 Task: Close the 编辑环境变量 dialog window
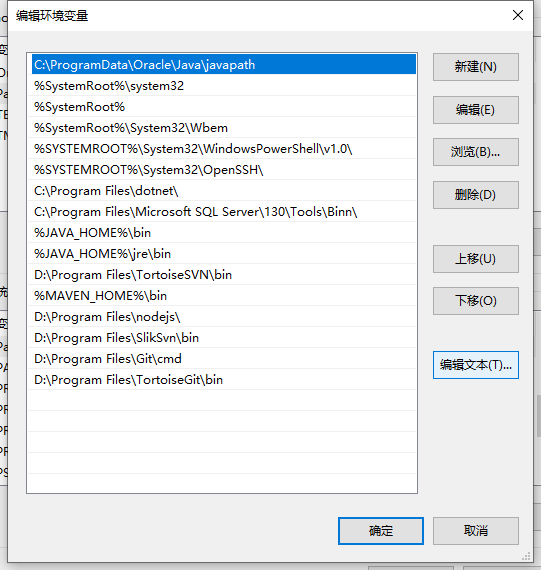coord(518,15)
